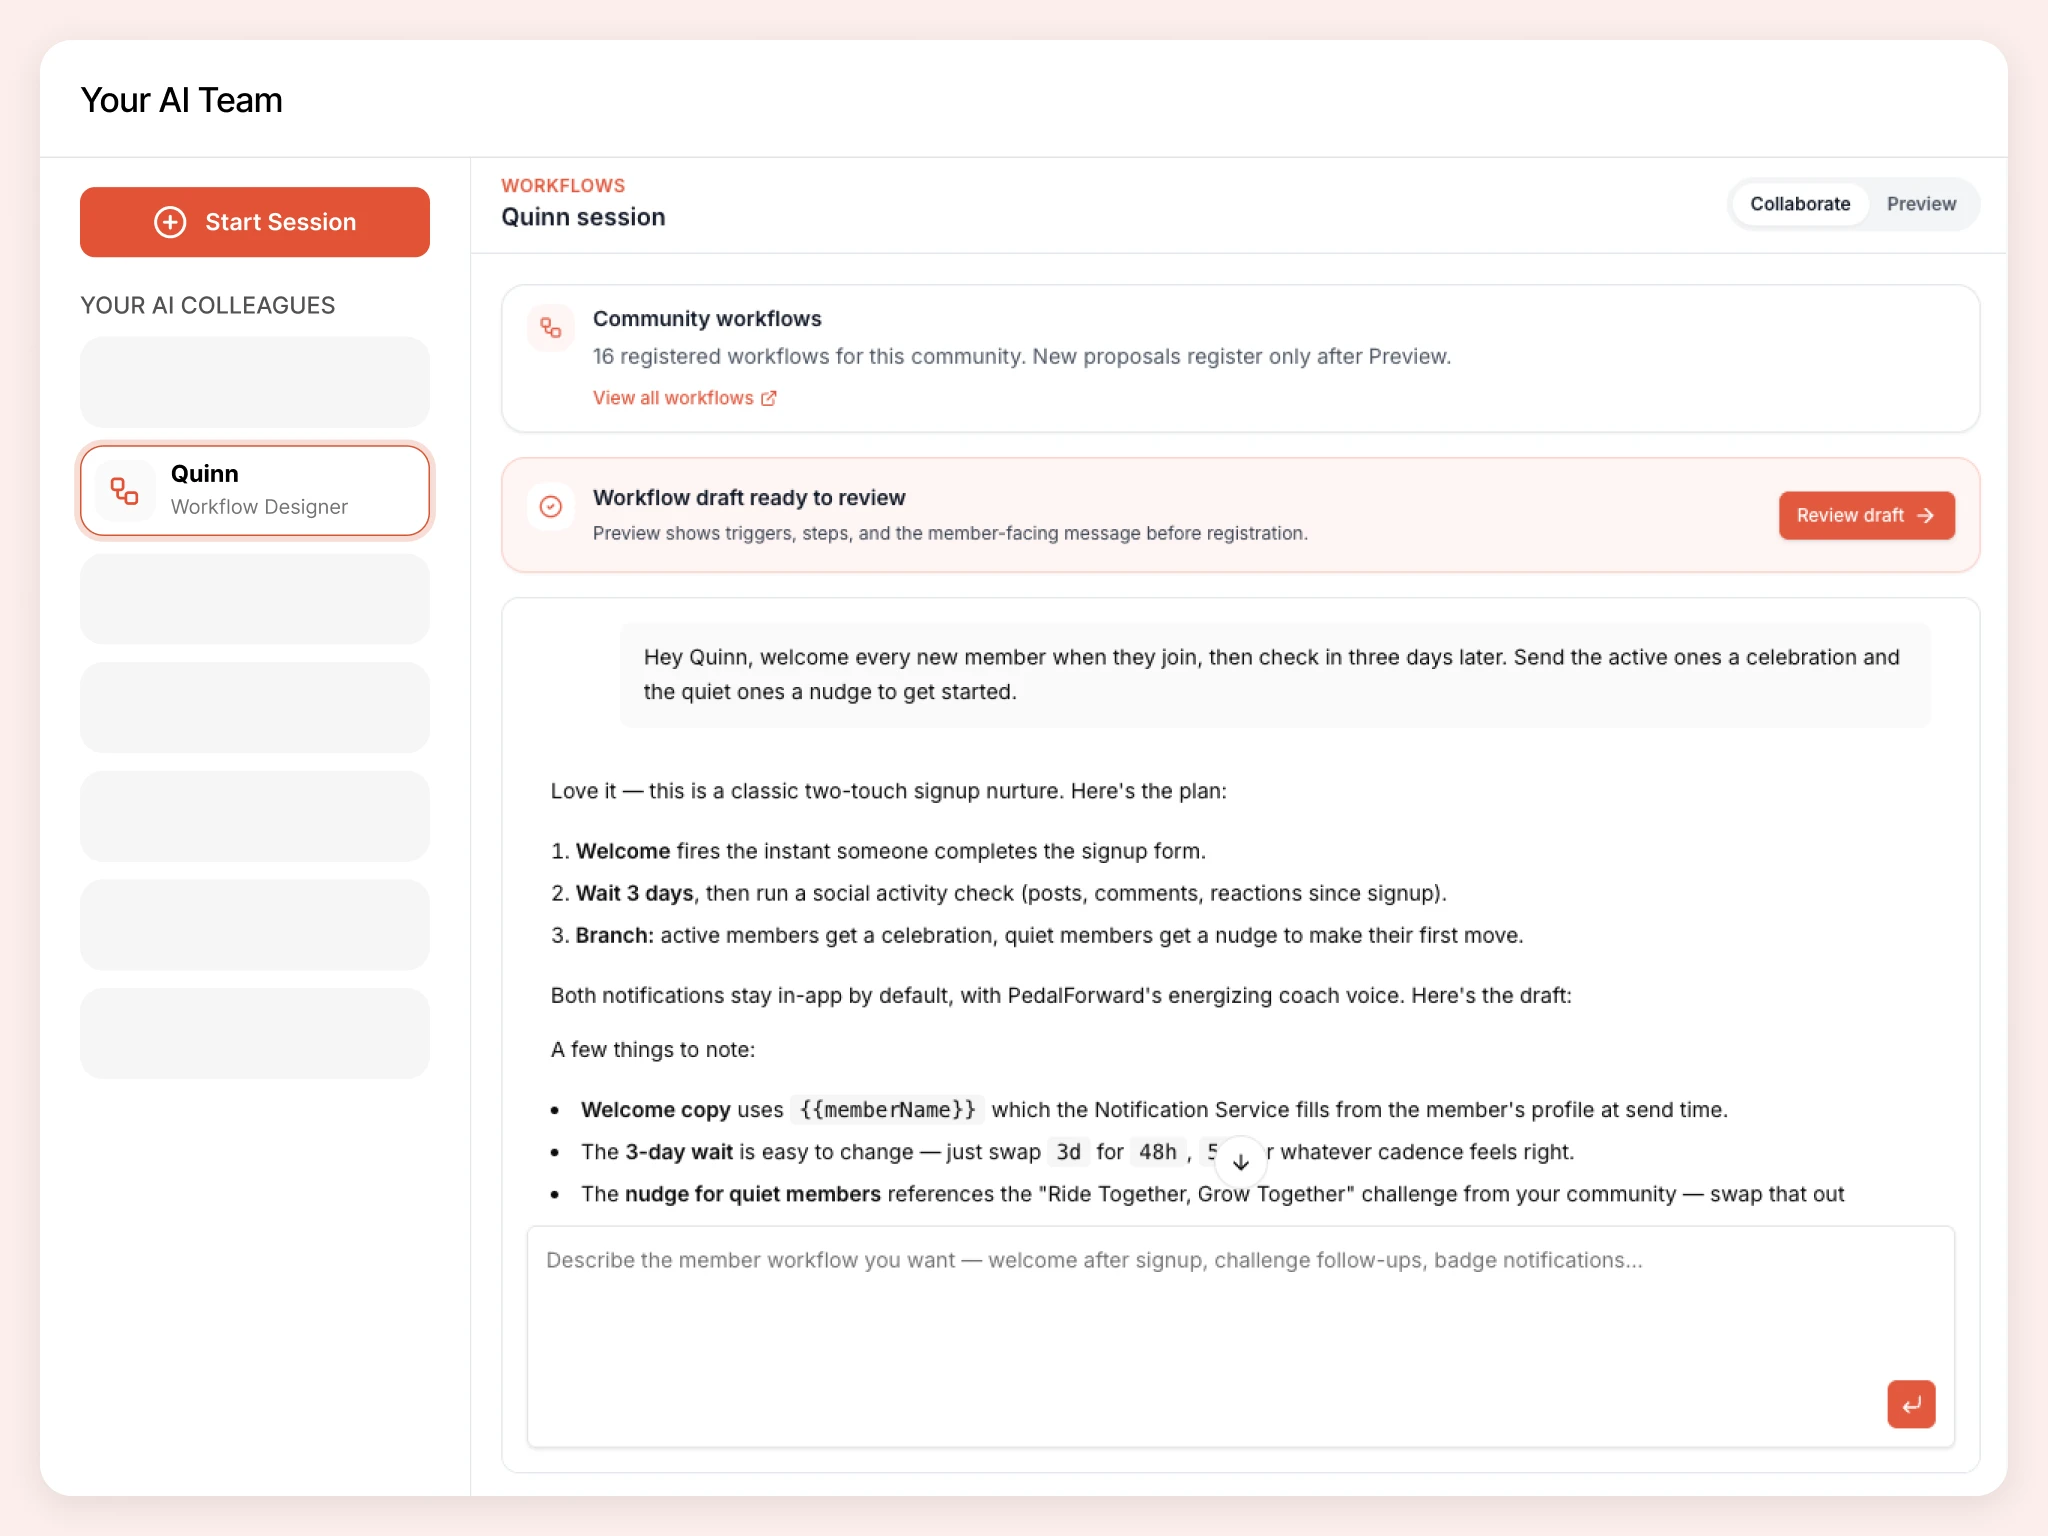Switch to the Preview tab
Image resolution: width=2048 pixels, height=1536 pixels.
pyautogui.click(x=1921, y=204)
